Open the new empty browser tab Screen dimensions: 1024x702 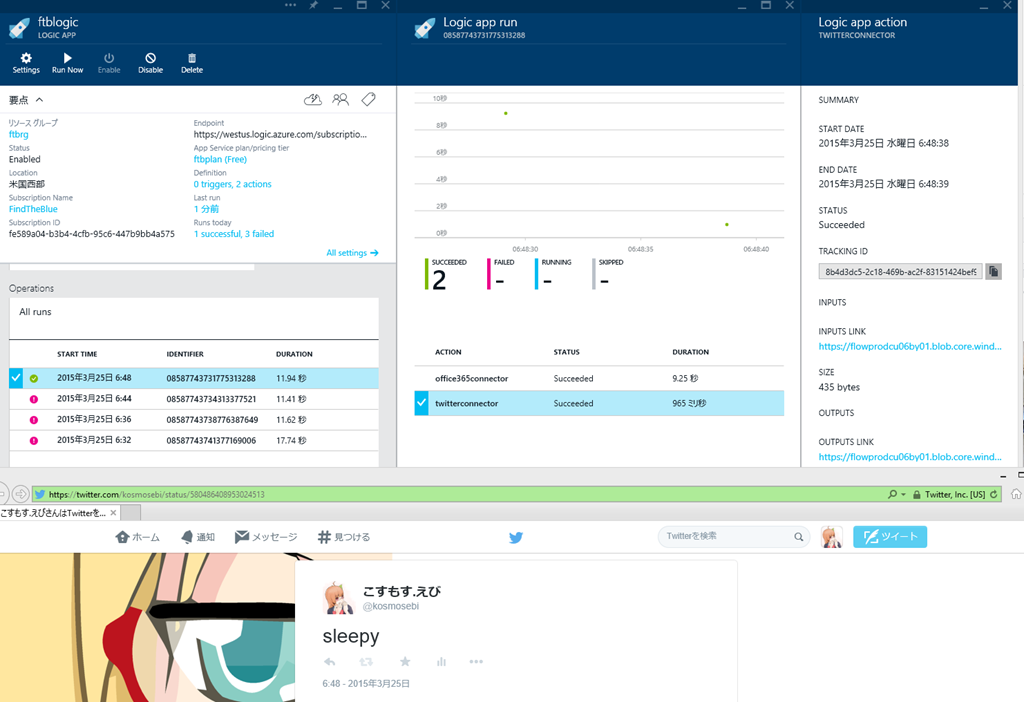(131, 513)
